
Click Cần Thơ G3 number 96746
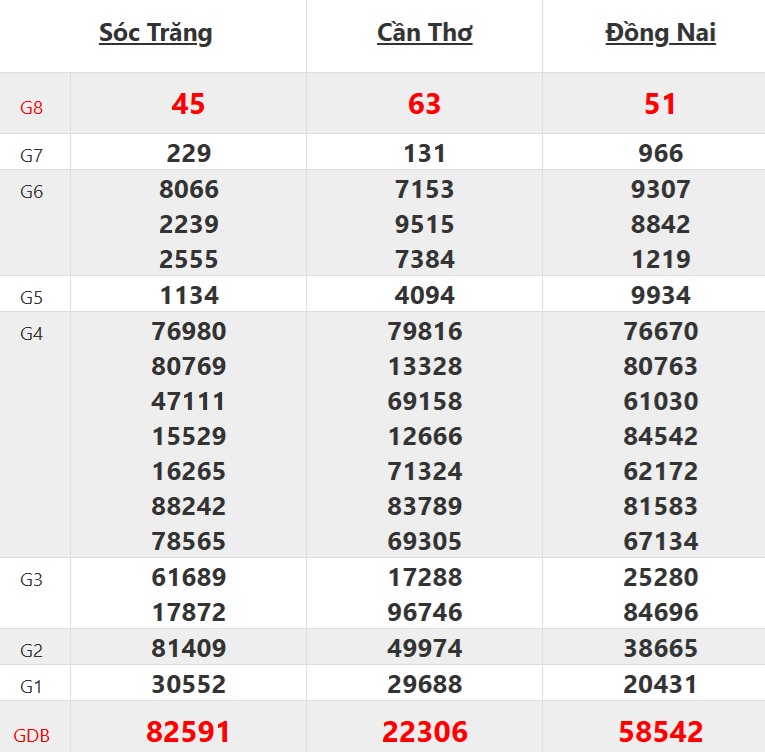(x=424, y=612)
